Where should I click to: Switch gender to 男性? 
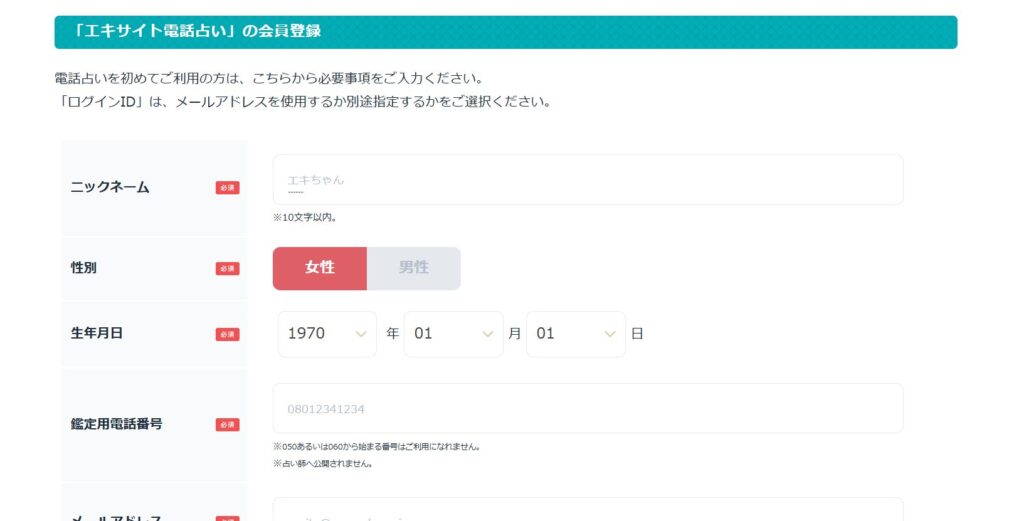pos(414,268)
